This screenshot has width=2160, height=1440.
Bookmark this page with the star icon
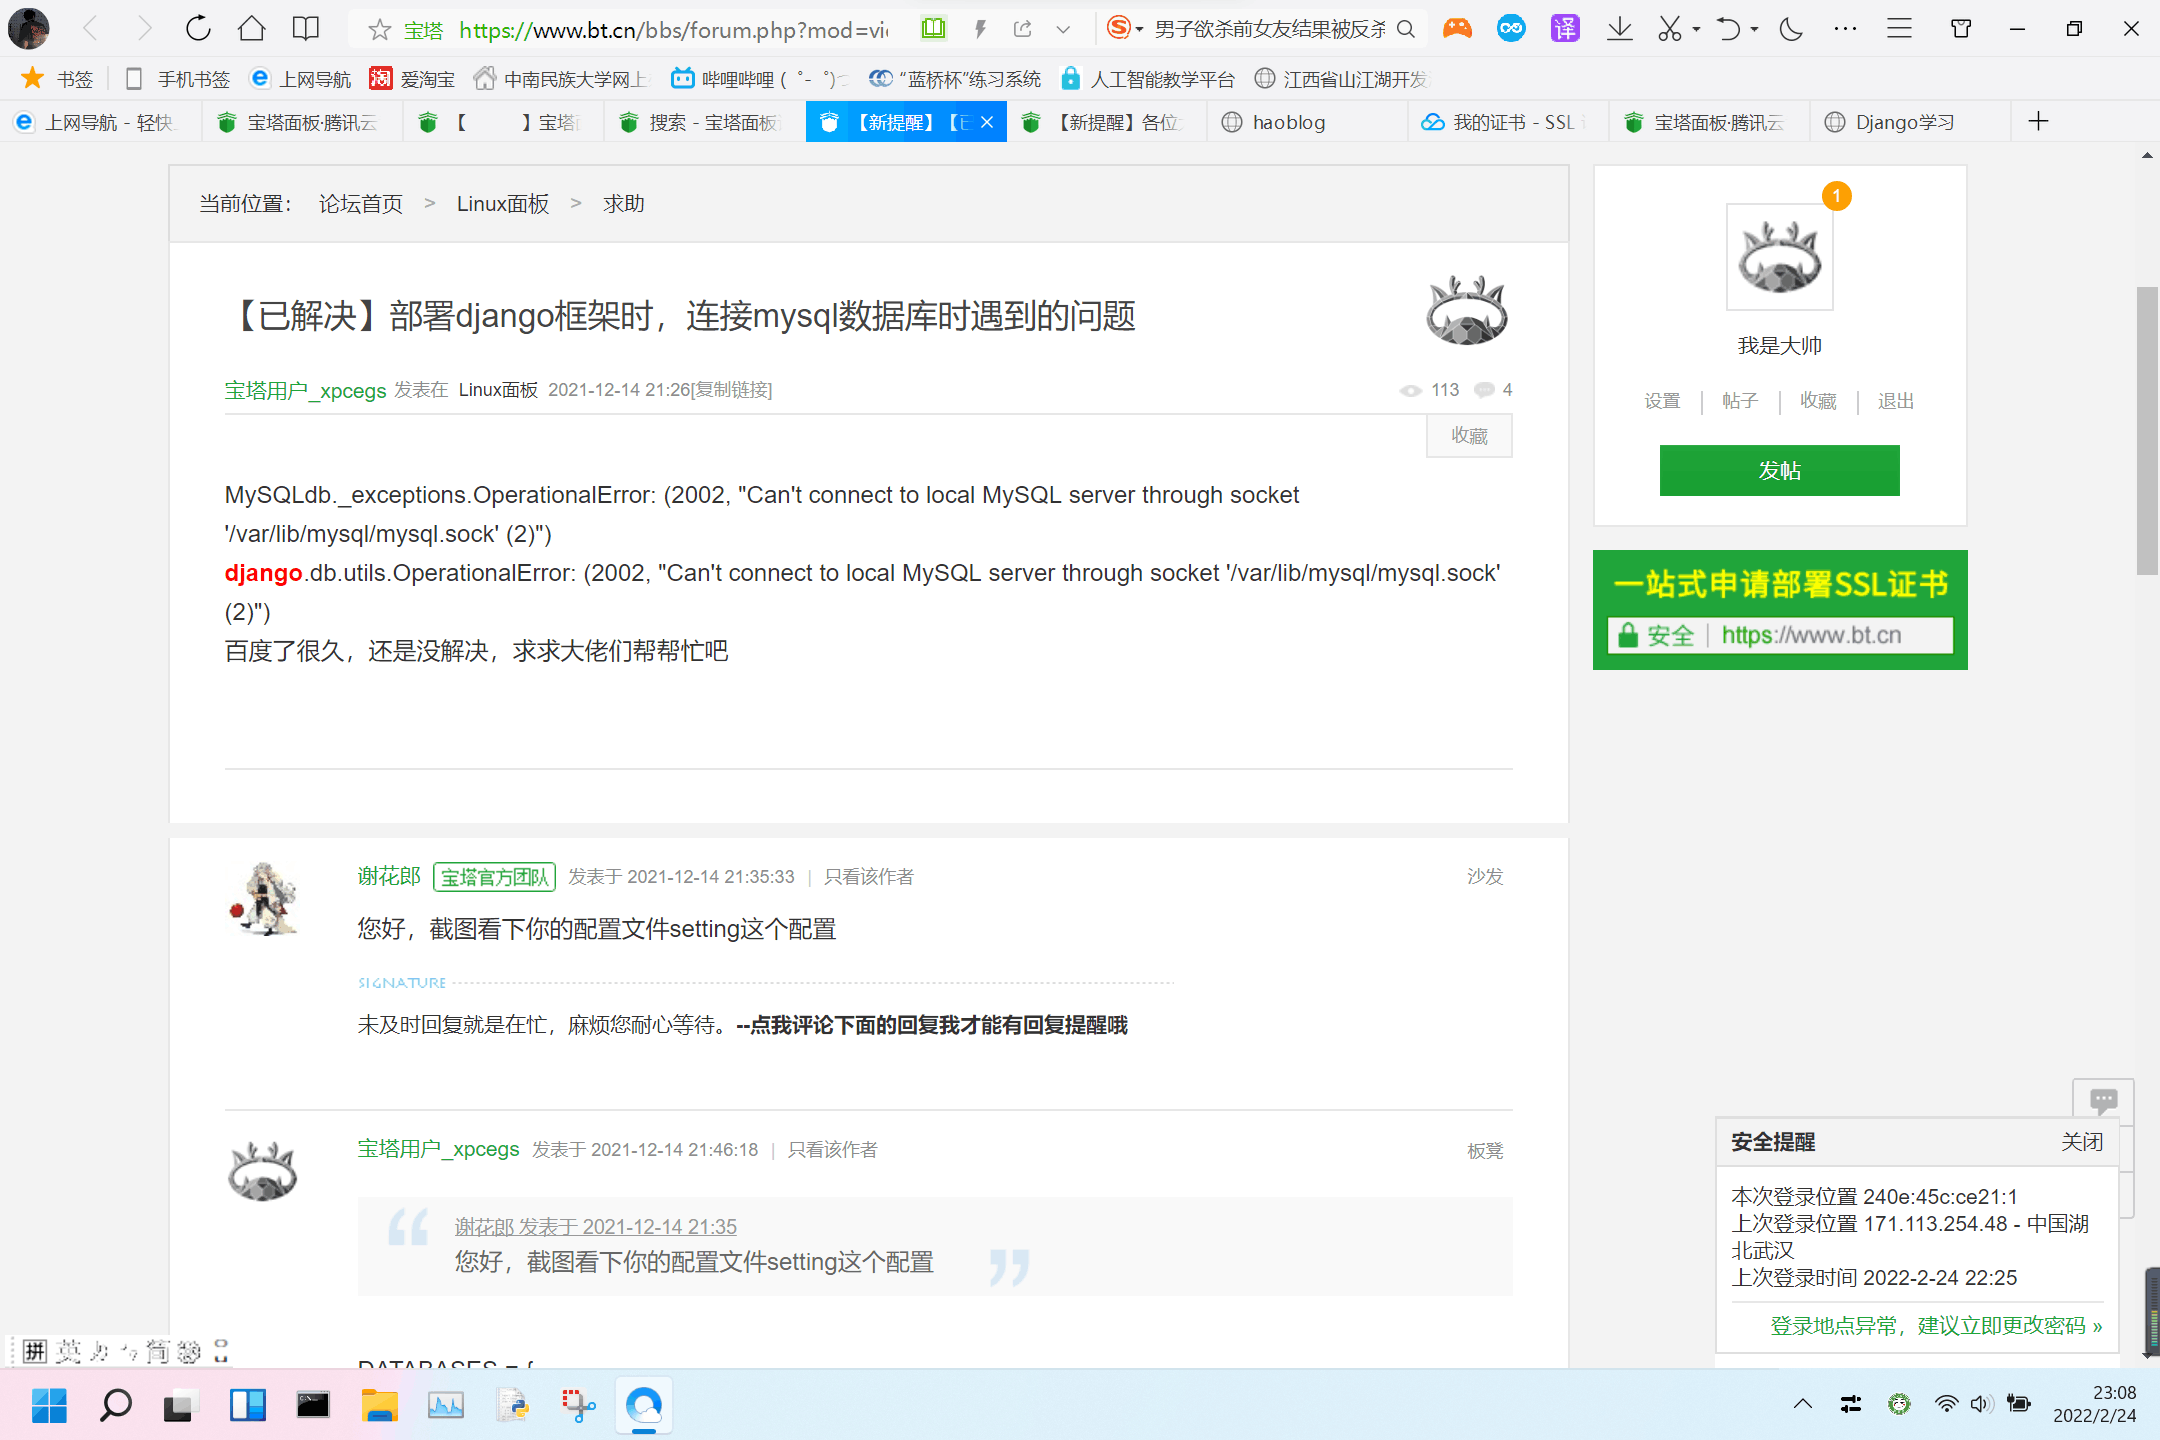379,30
